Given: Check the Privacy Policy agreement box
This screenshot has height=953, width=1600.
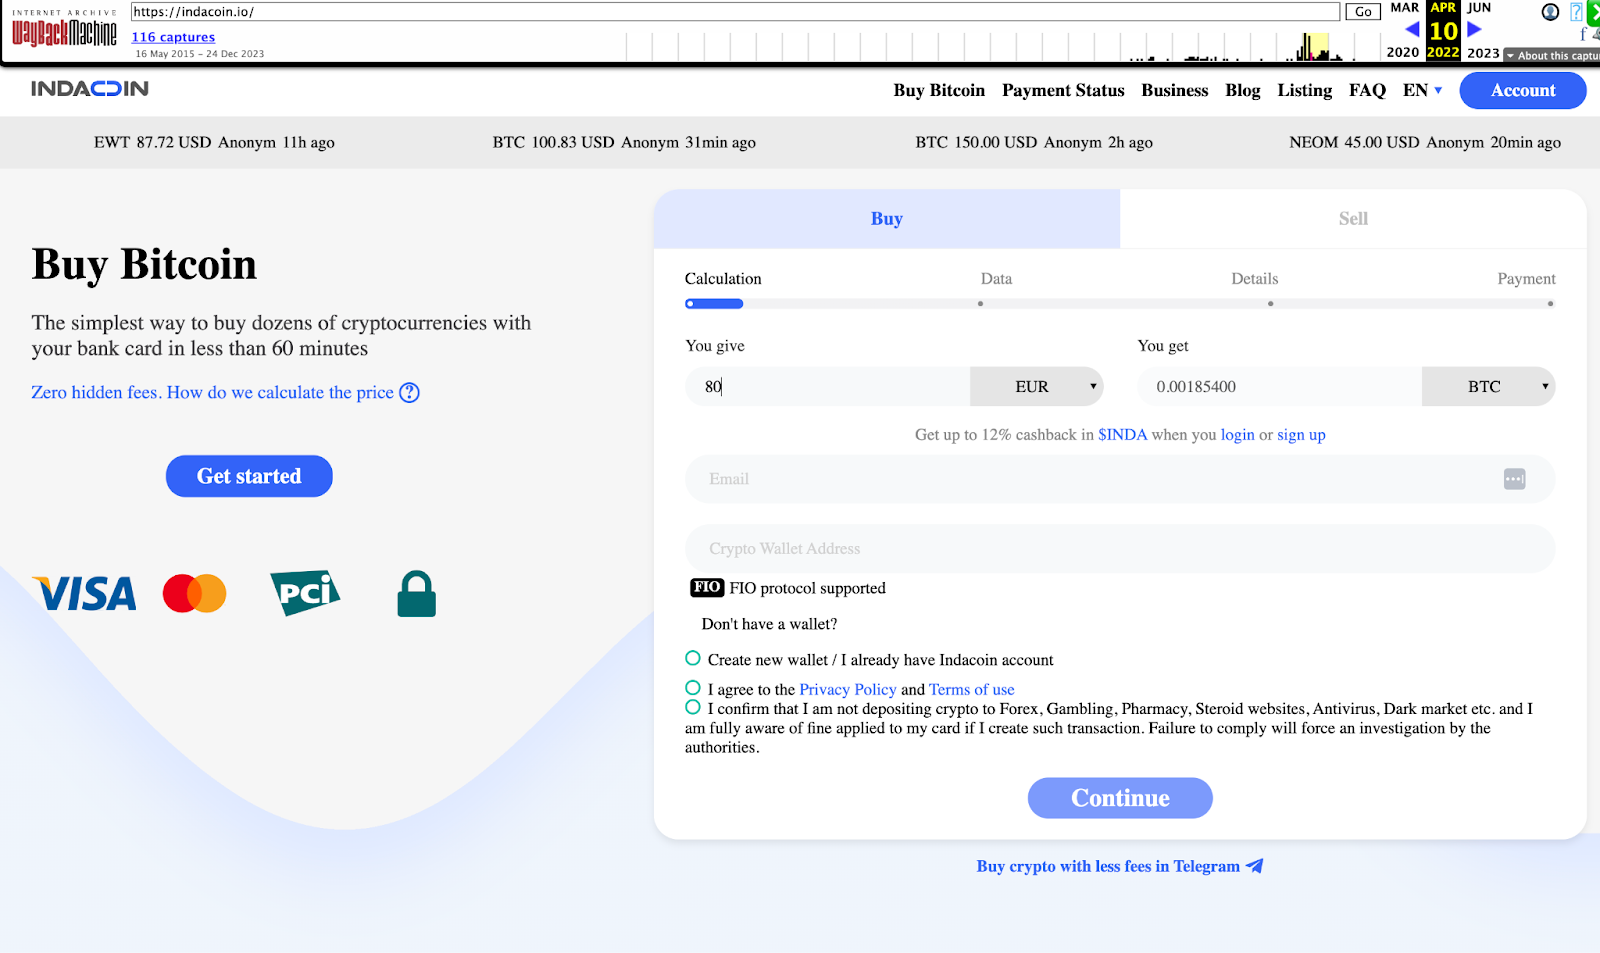Looking at the screenshot, I should click(692, 688).
